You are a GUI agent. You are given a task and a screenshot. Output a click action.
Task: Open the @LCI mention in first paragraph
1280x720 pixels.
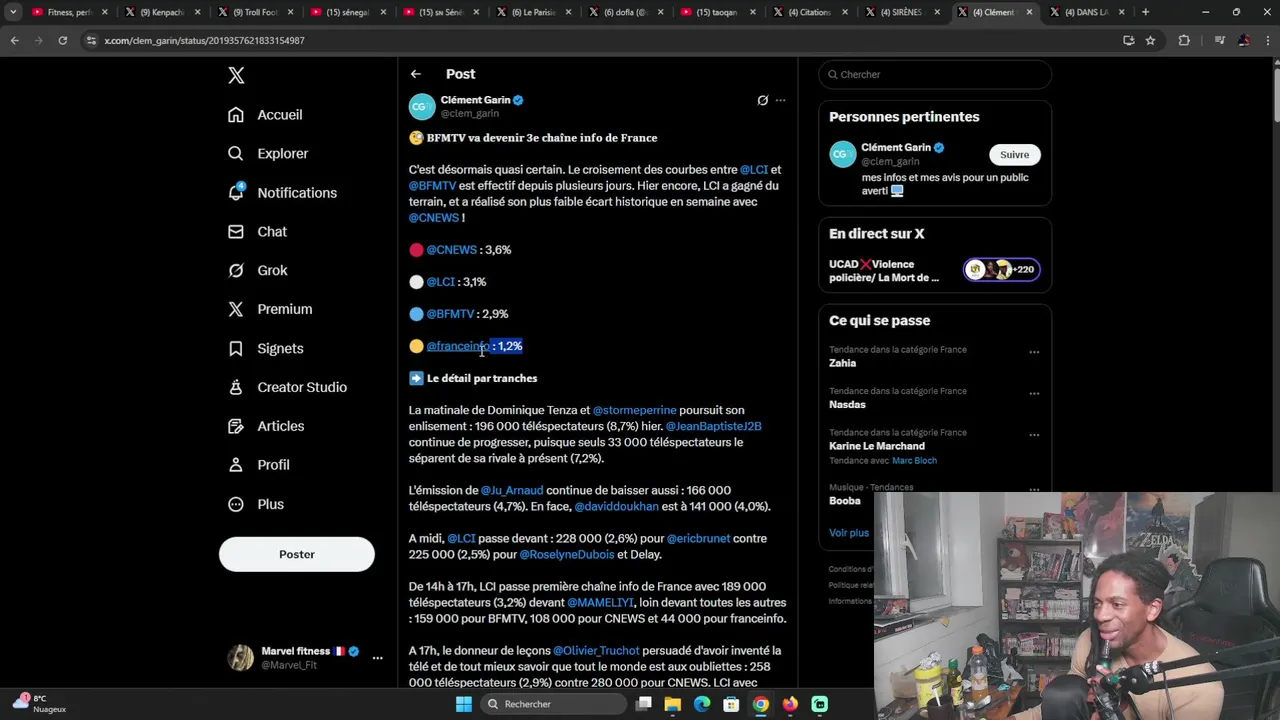[754, 170]
